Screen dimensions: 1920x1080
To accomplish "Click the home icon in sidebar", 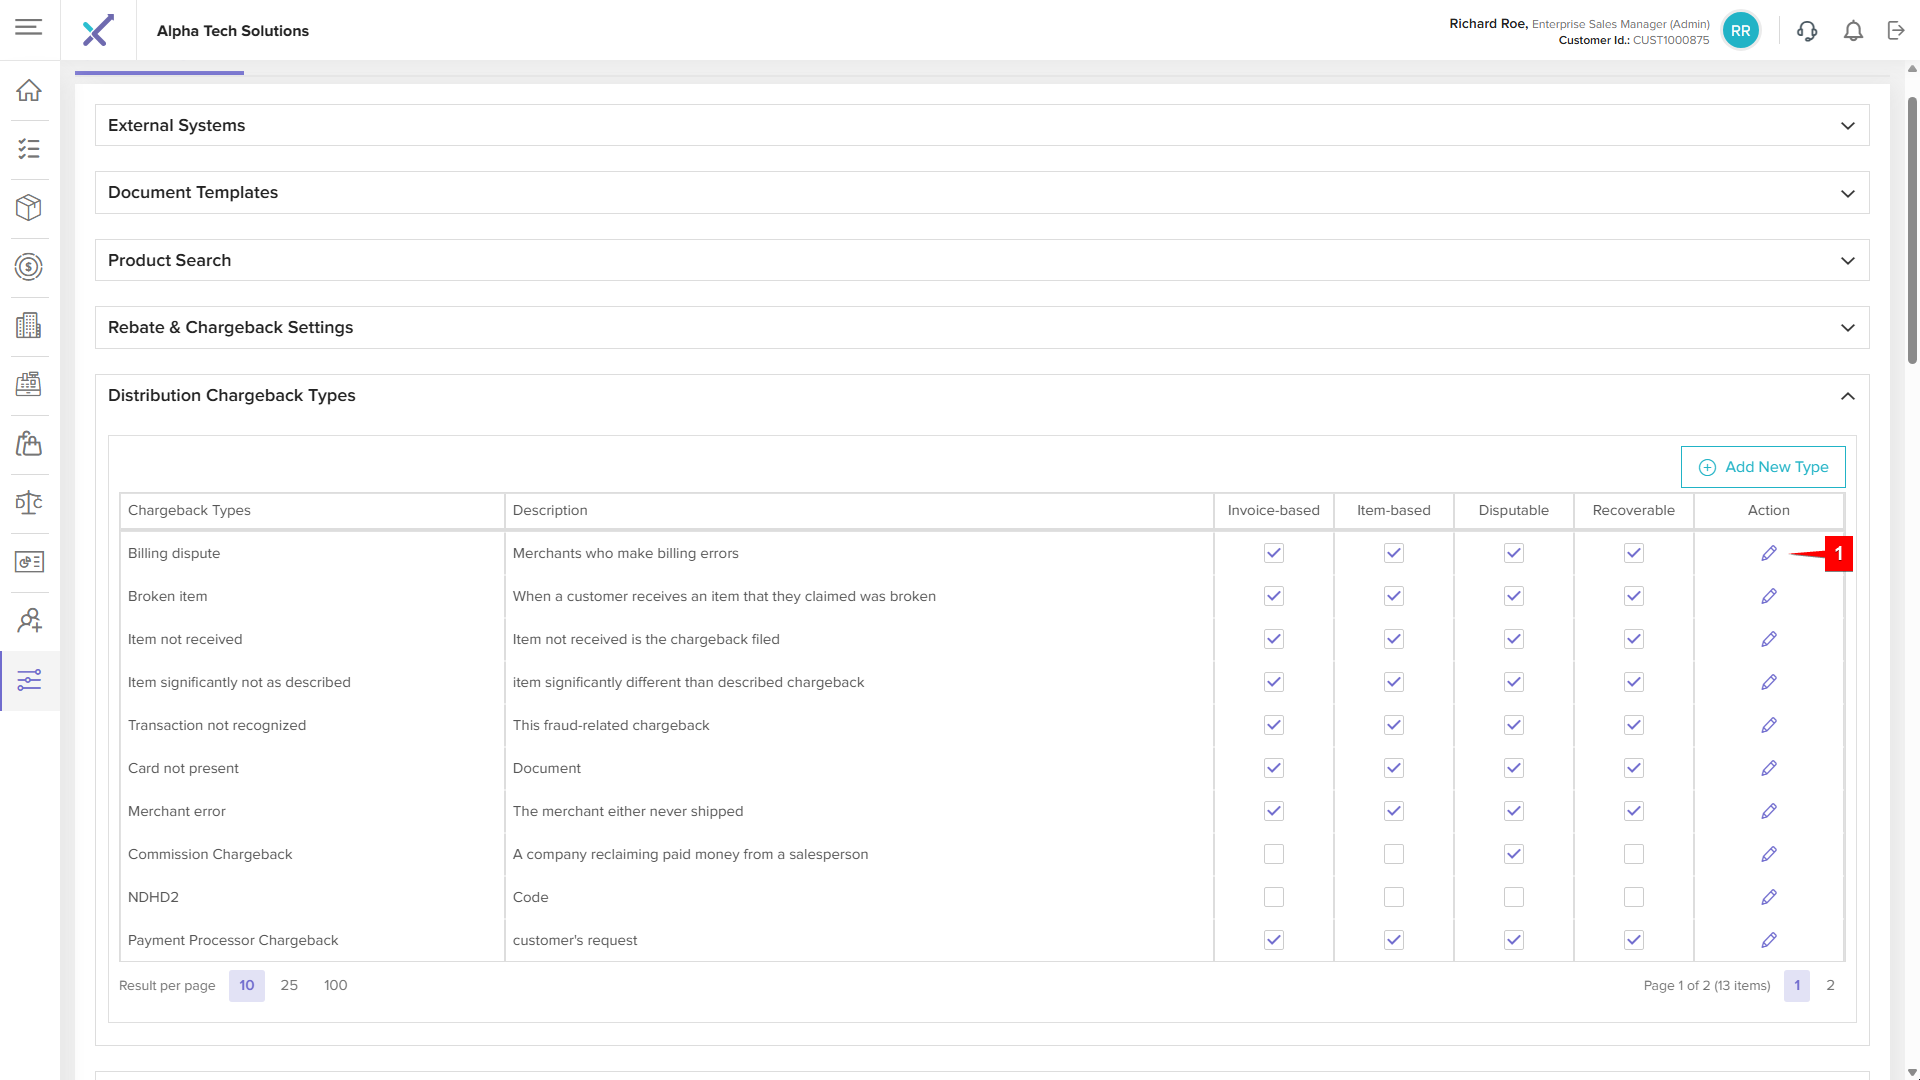I will click(29, 90).
